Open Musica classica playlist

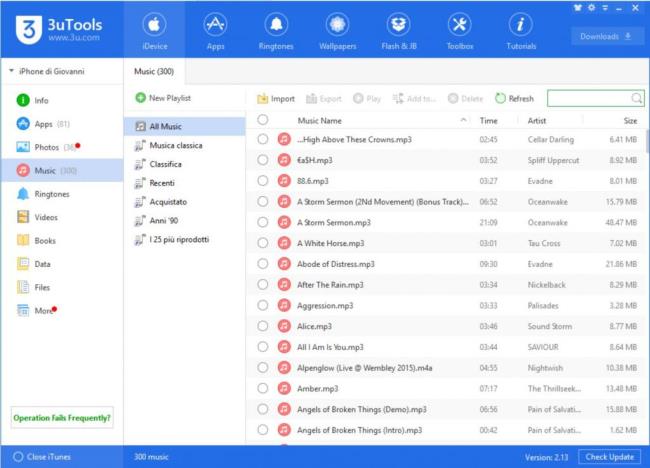[x=184, y=145]
